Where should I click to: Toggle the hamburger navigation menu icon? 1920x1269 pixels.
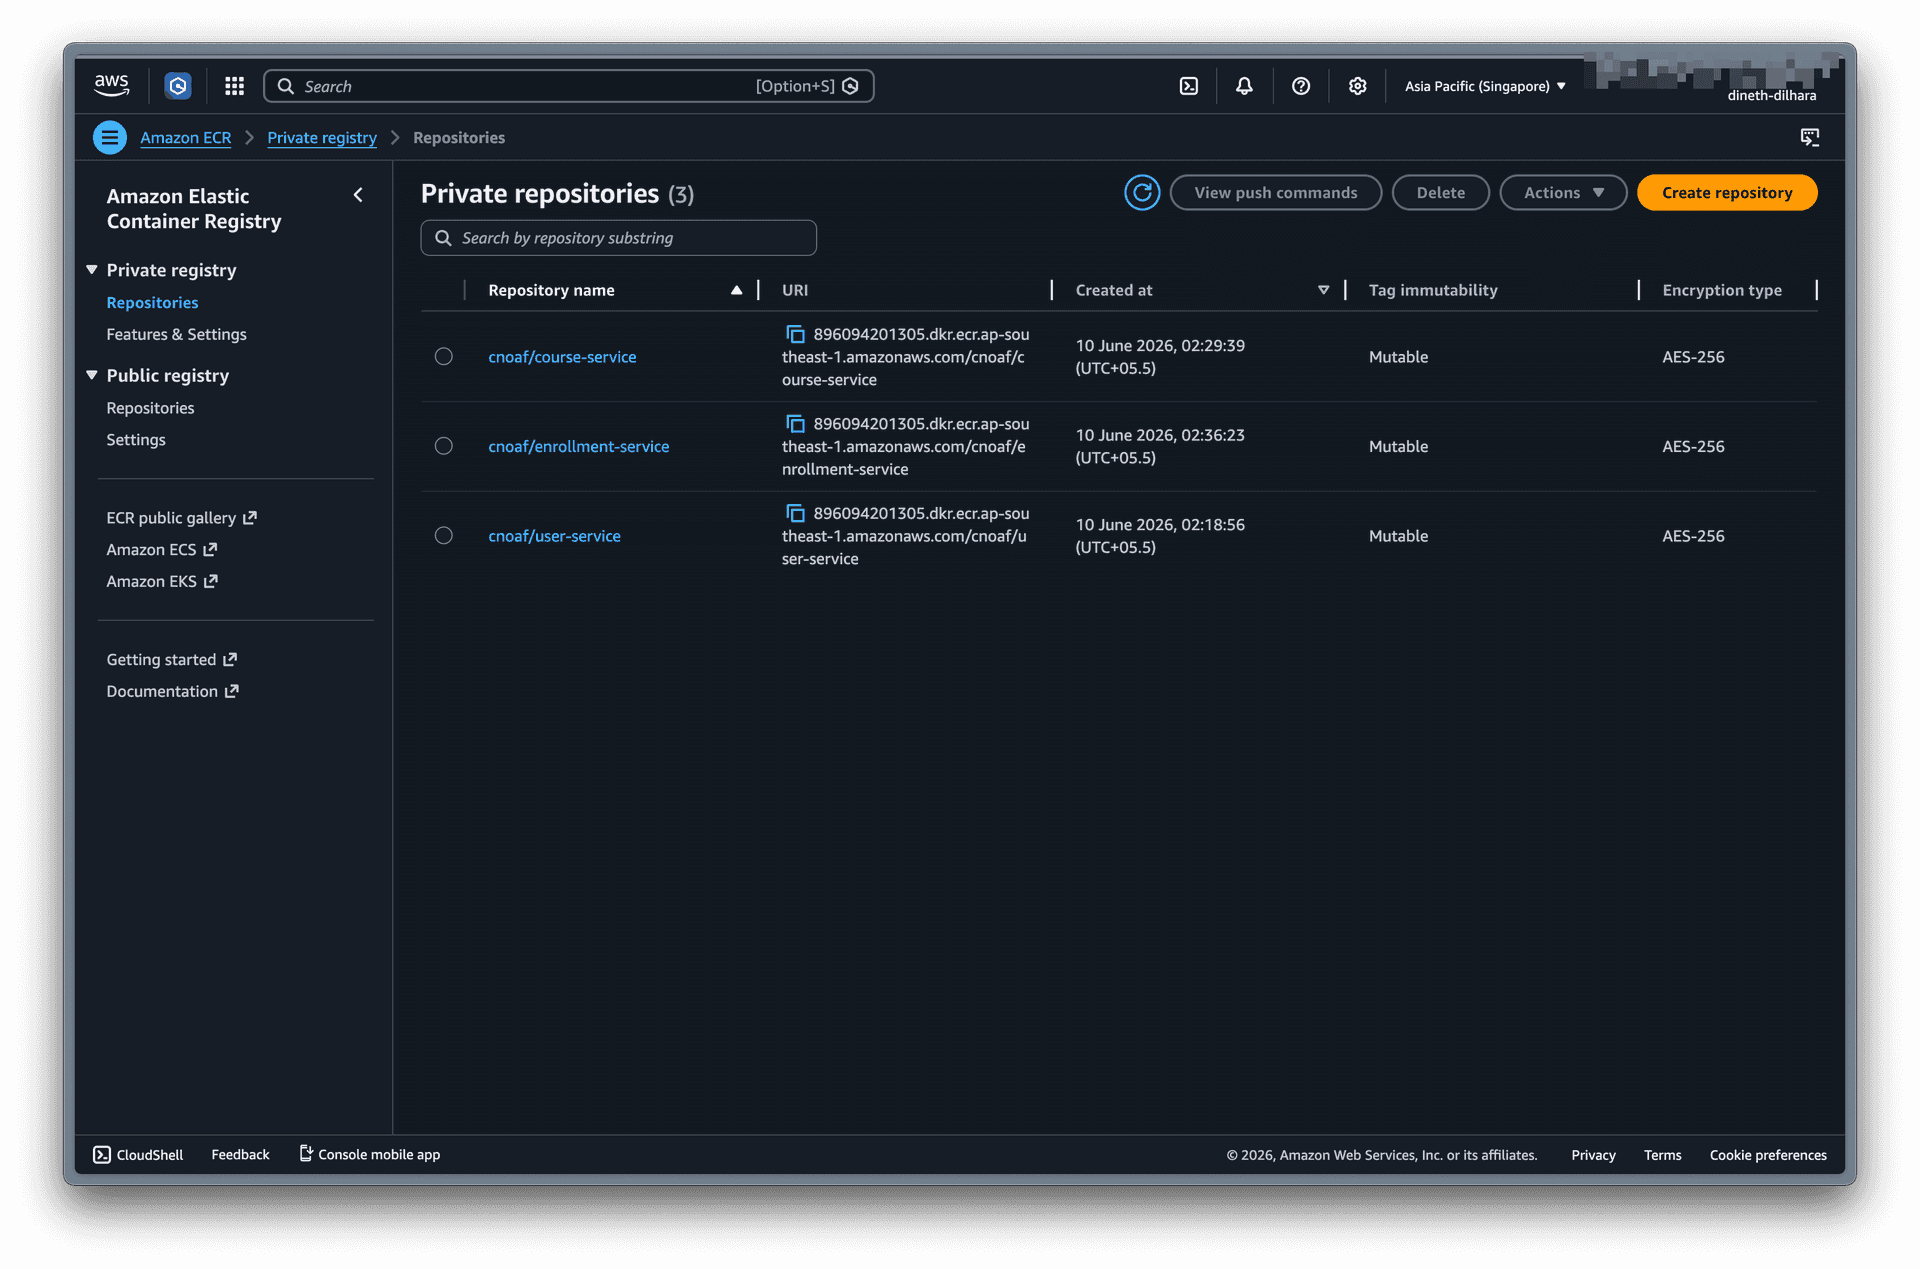(110, 137)
